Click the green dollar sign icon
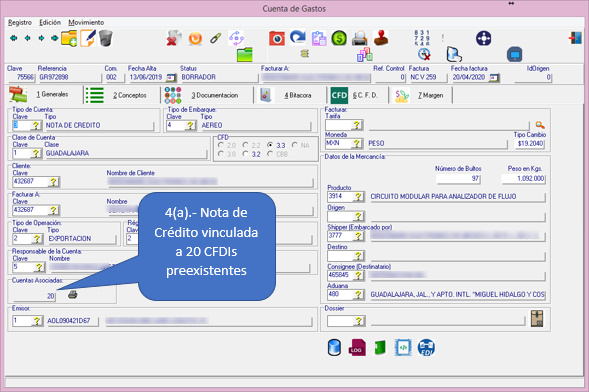 tap(339, 38)
